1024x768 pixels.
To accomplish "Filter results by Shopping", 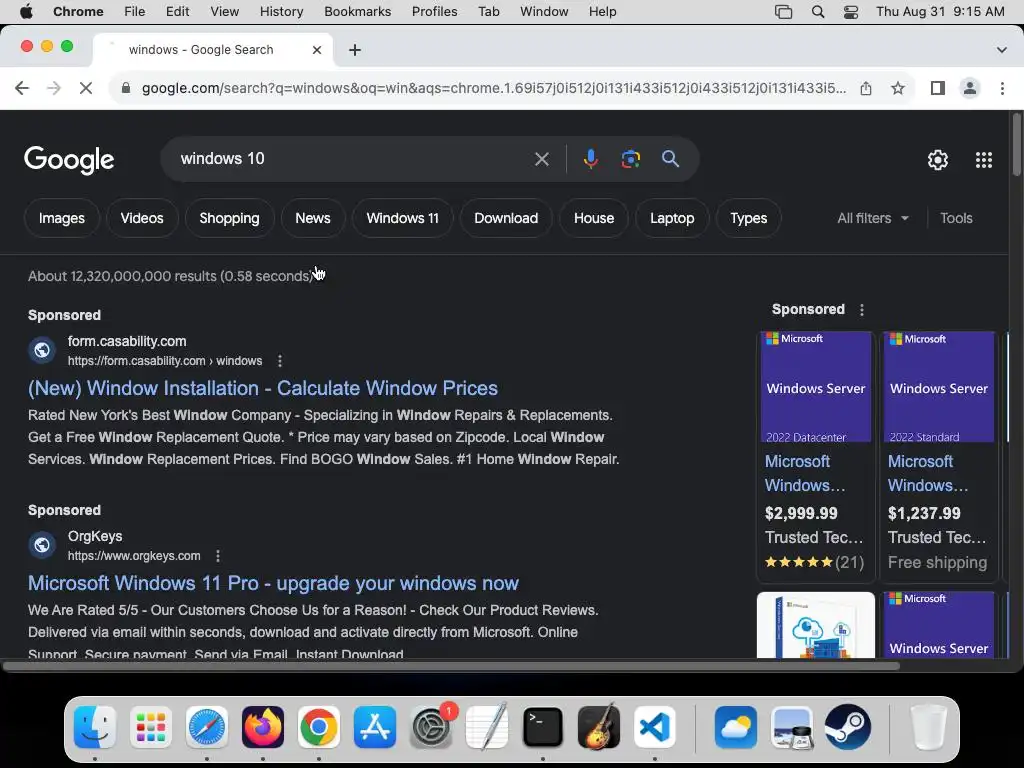I will click(x=229, y=218).
